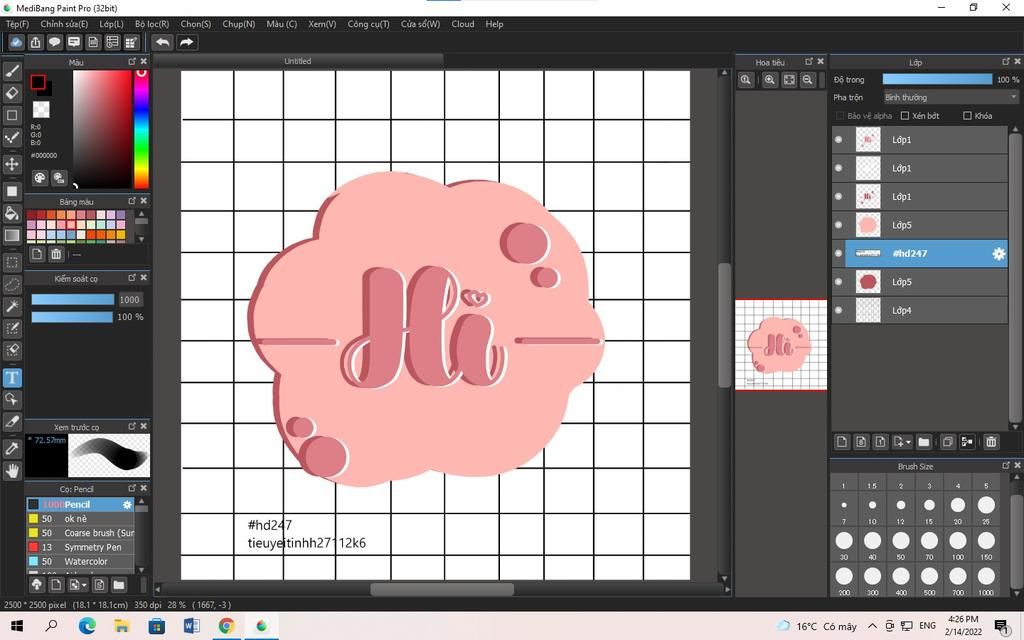Choose the 'ok nè' brush
Image resolution: width=1024 pixels, height=640 pixels.
point(80,519)
